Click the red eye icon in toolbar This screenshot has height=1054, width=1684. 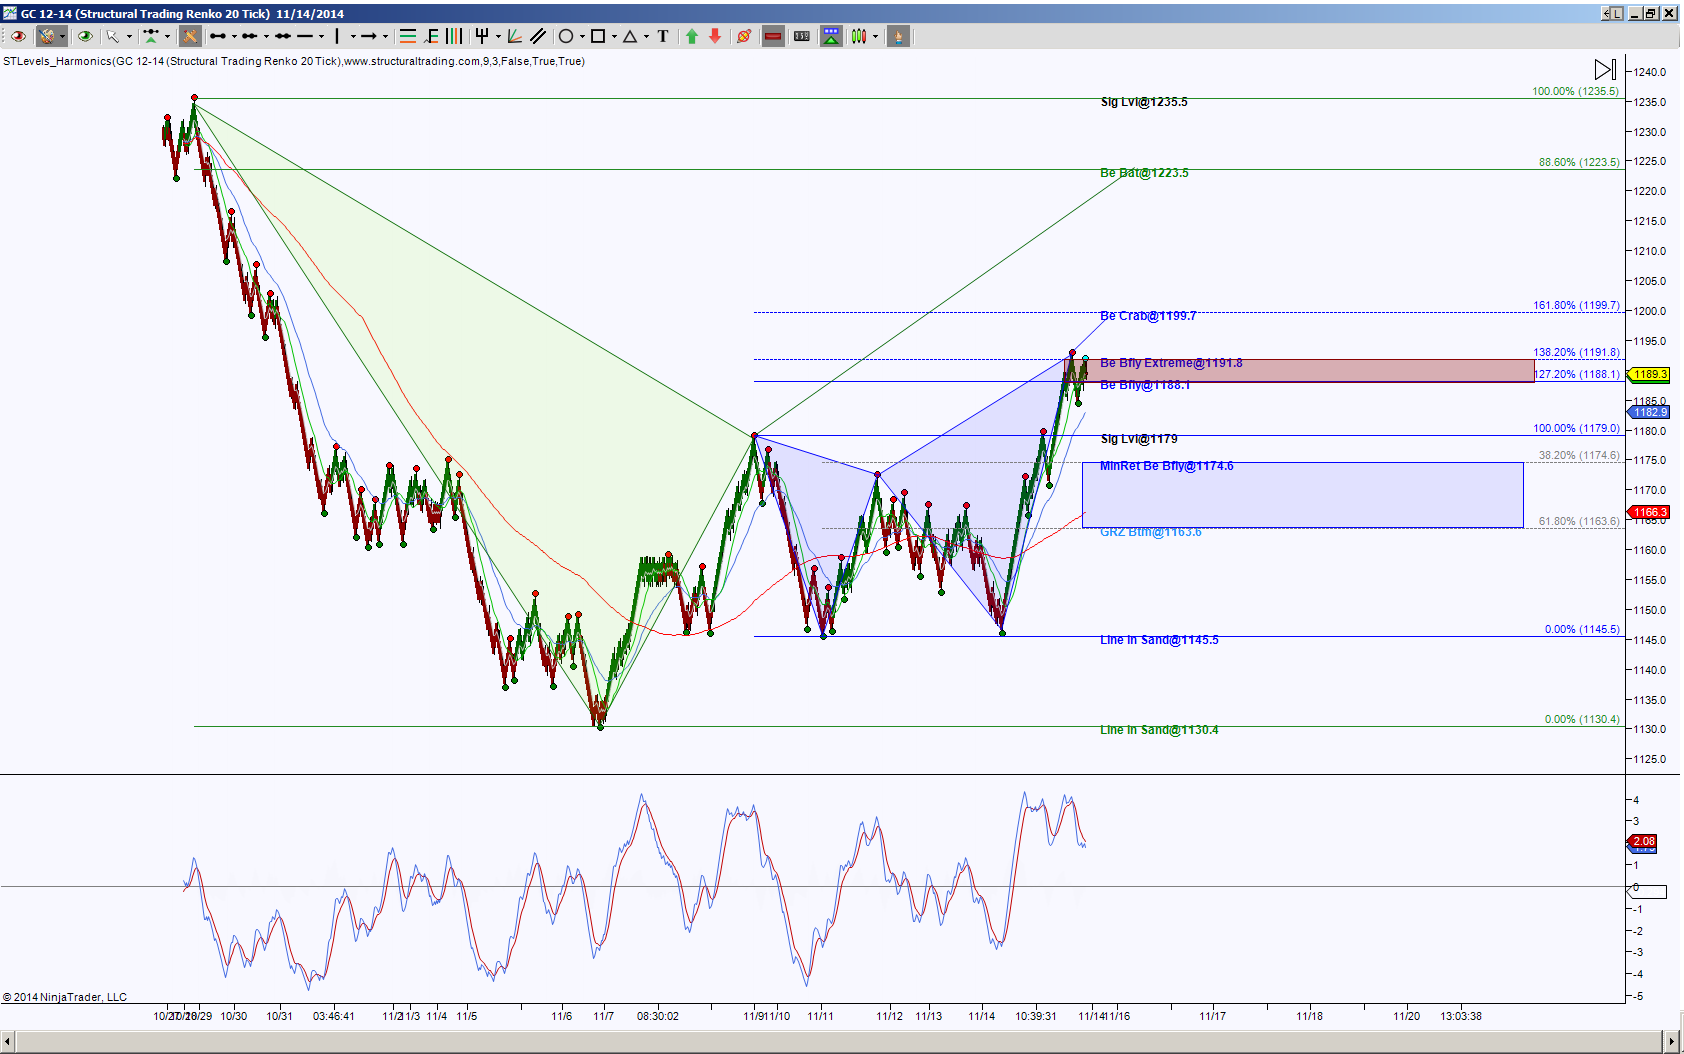(x=18, y=36)
